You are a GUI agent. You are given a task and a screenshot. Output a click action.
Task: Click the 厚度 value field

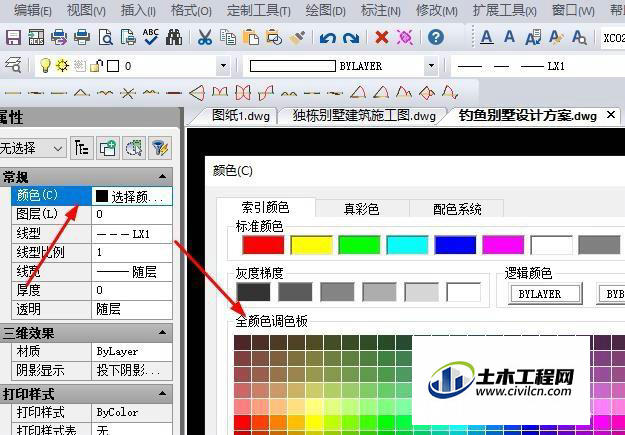pos(132,290)
